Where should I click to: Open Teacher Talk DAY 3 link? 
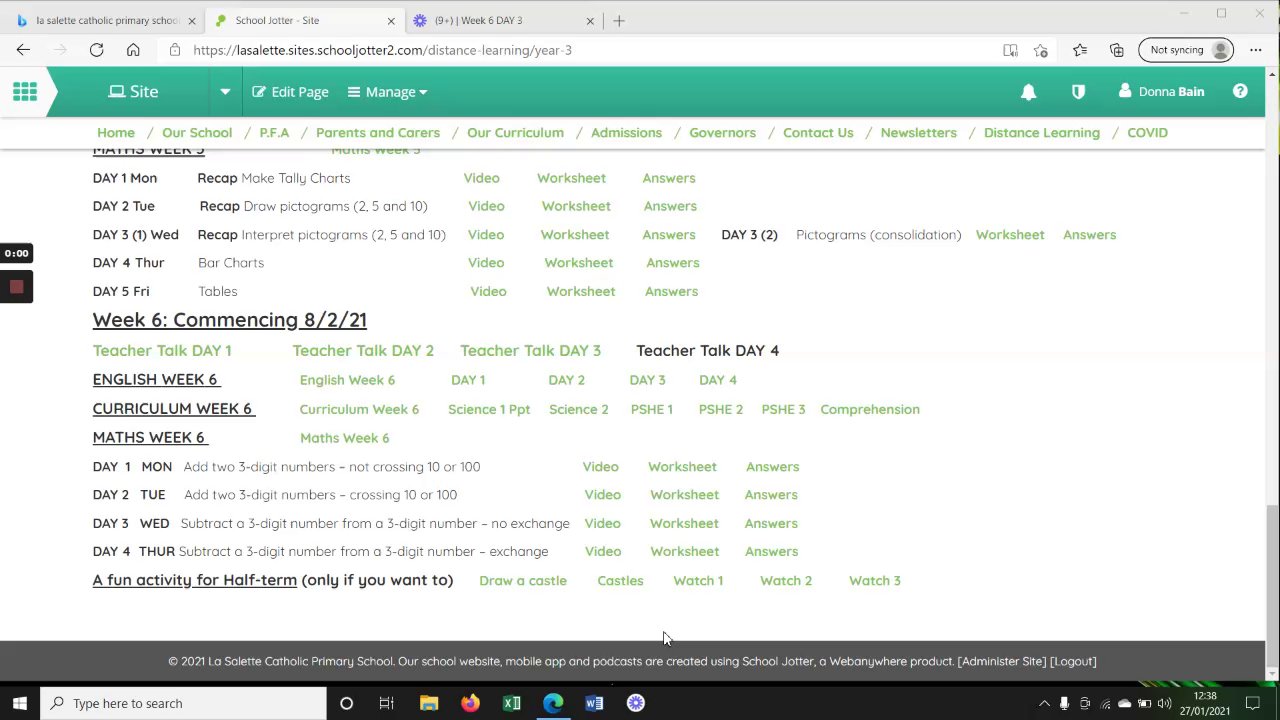tap(530, 351)
